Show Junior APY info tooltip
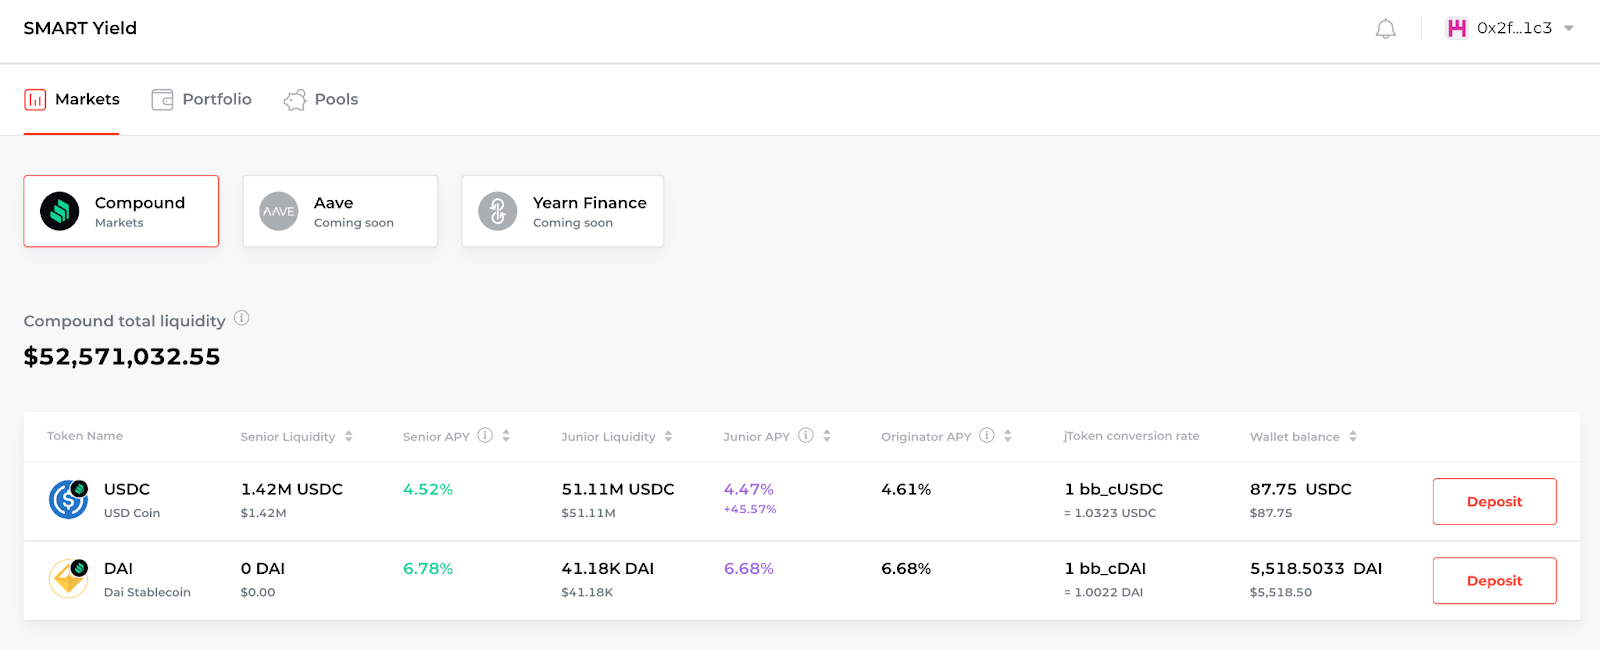The image size is (1600, 649). [x=806, y=435]
